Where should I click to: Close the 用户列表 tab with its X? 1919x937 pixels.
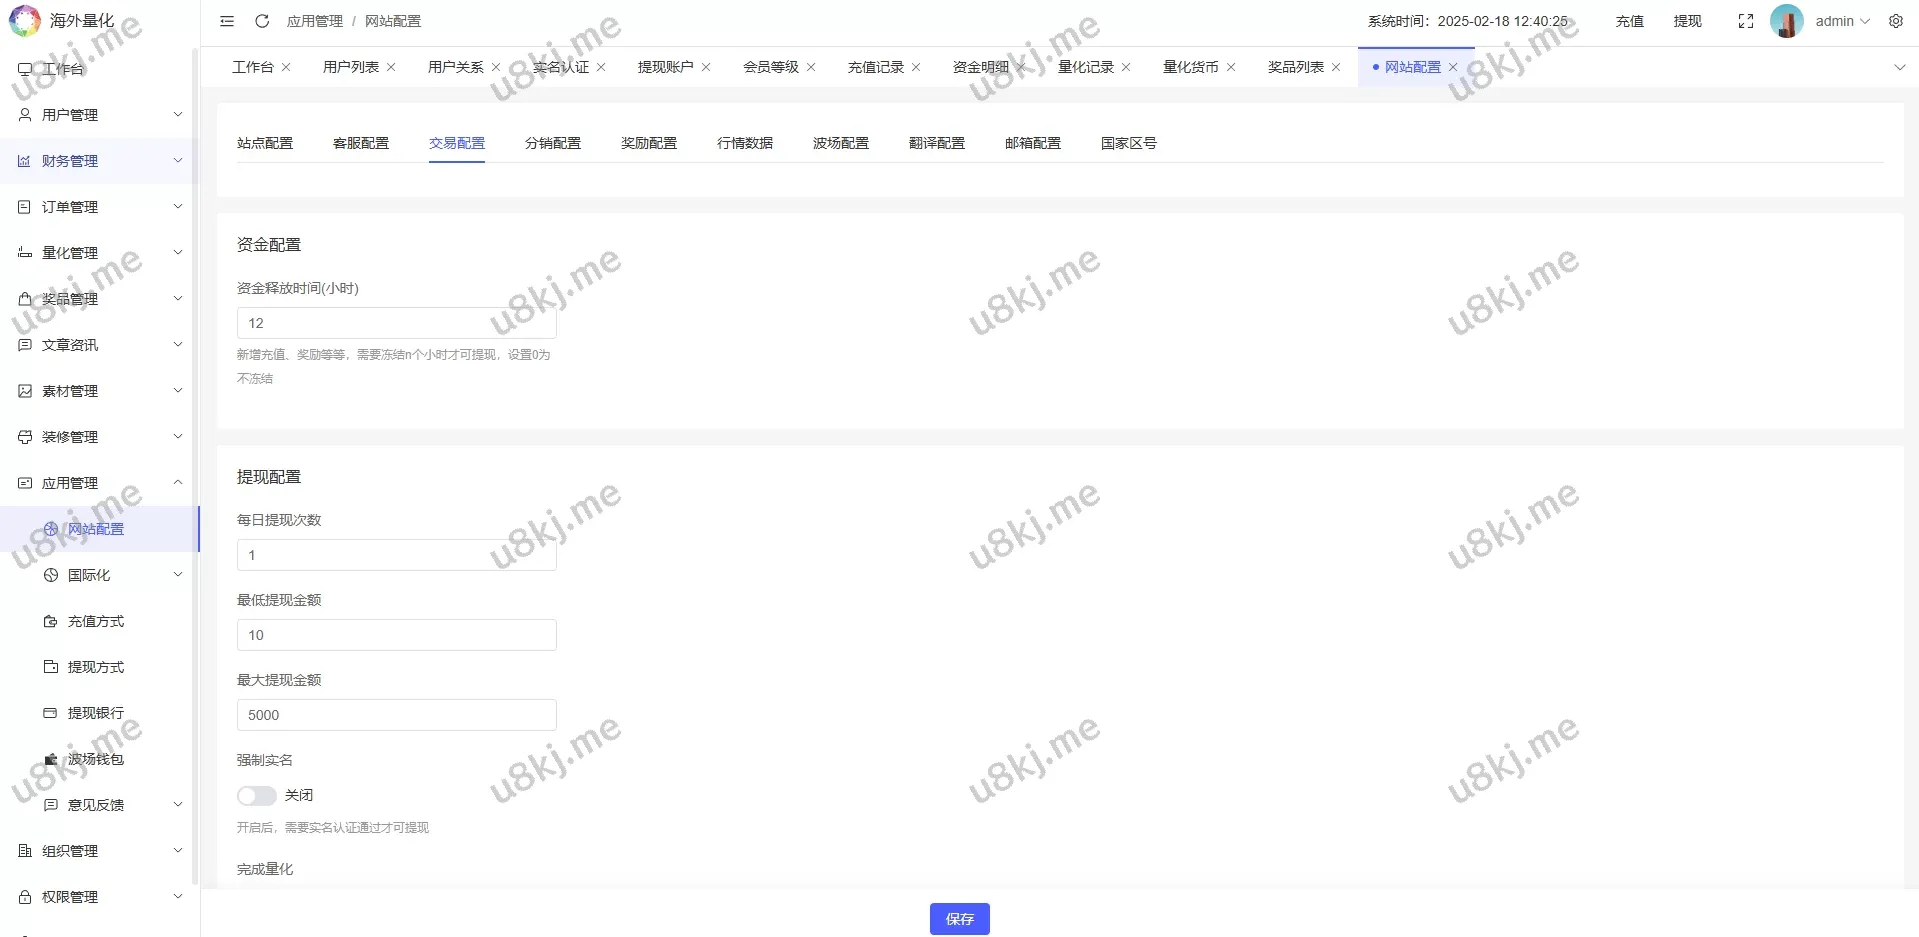pos(391,67)
